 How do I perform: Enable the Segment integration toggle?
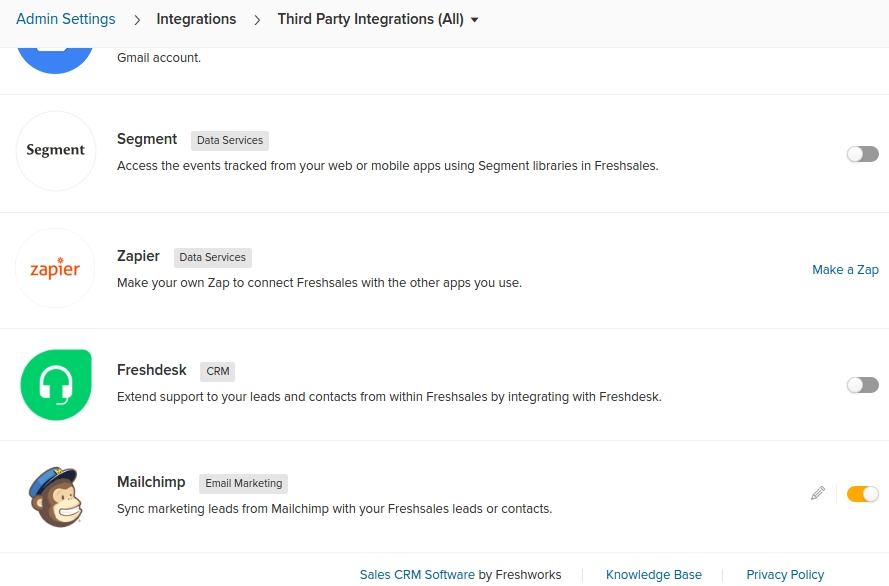tap(862, 154)
